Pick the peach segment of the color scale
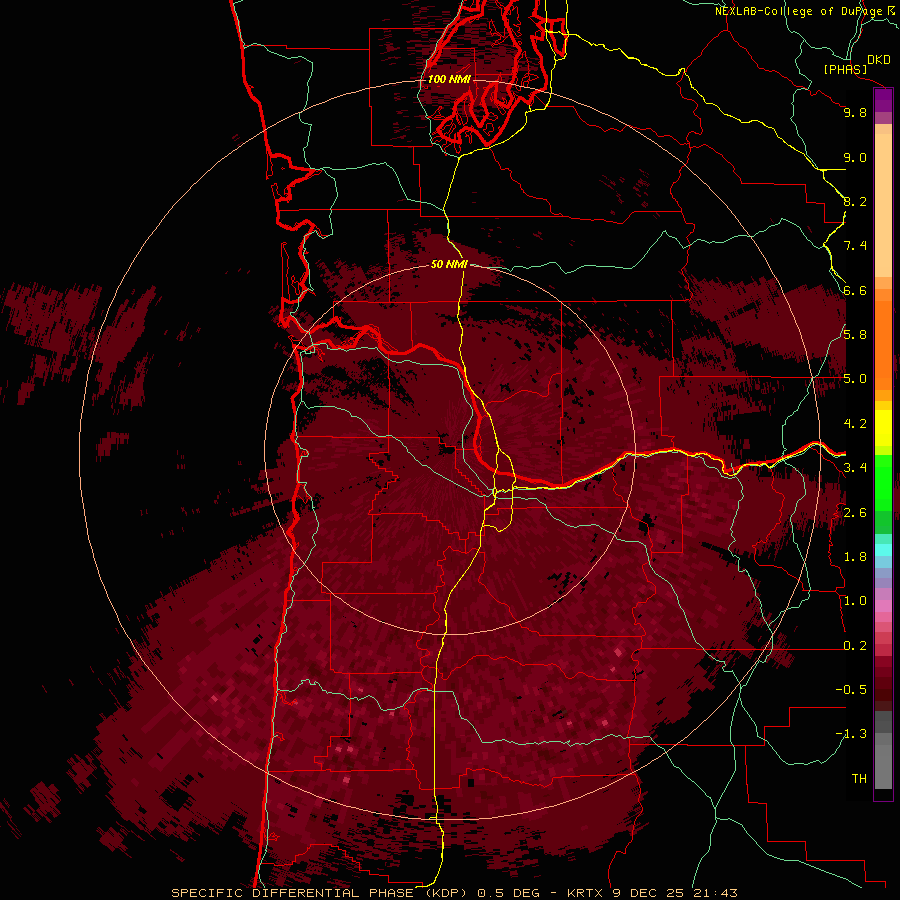Viewport: 900px width, 900px height. click(883, 204)
